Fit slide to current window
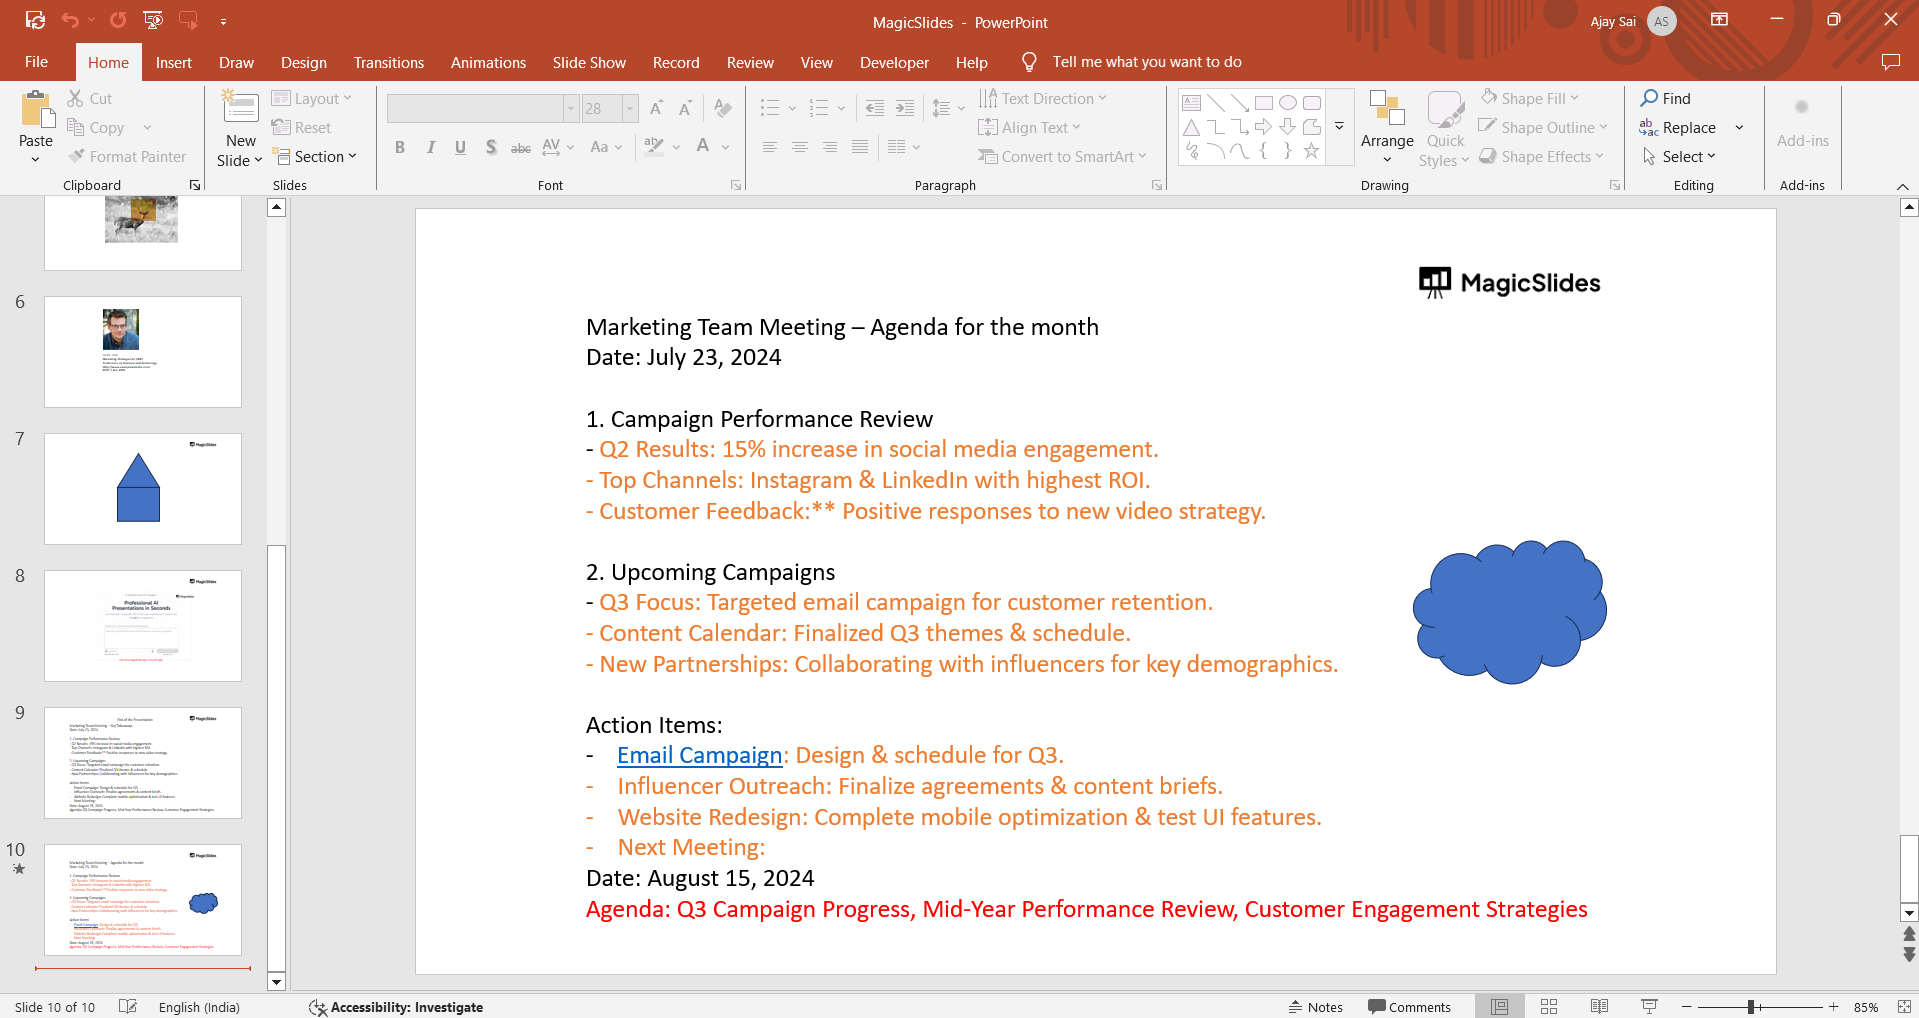 tap(1903, 1007)
